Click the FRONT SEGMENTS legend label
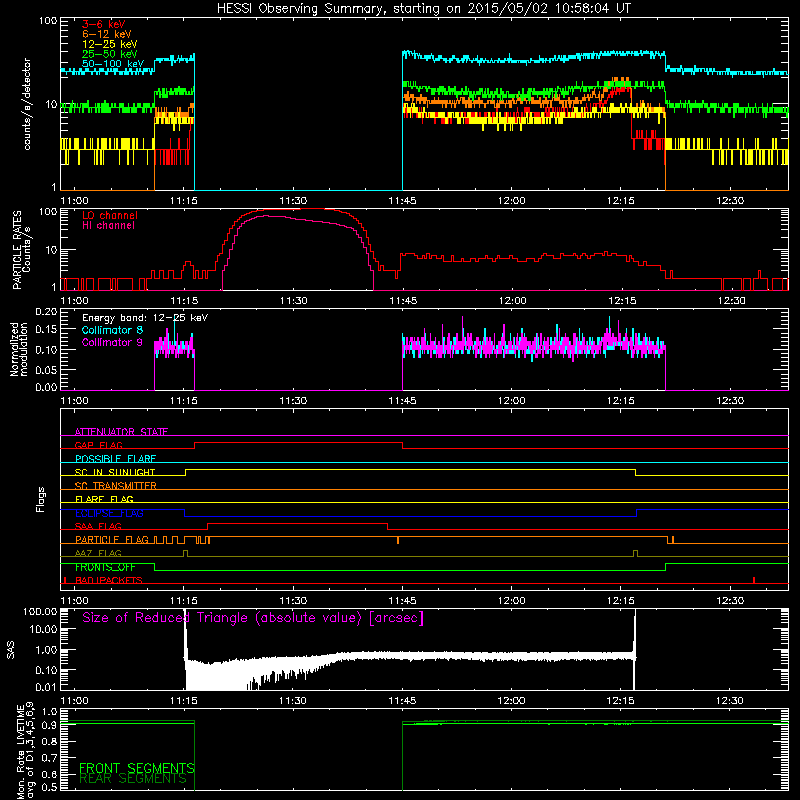This screenshot has height=800, width=800. pos(137,768)
